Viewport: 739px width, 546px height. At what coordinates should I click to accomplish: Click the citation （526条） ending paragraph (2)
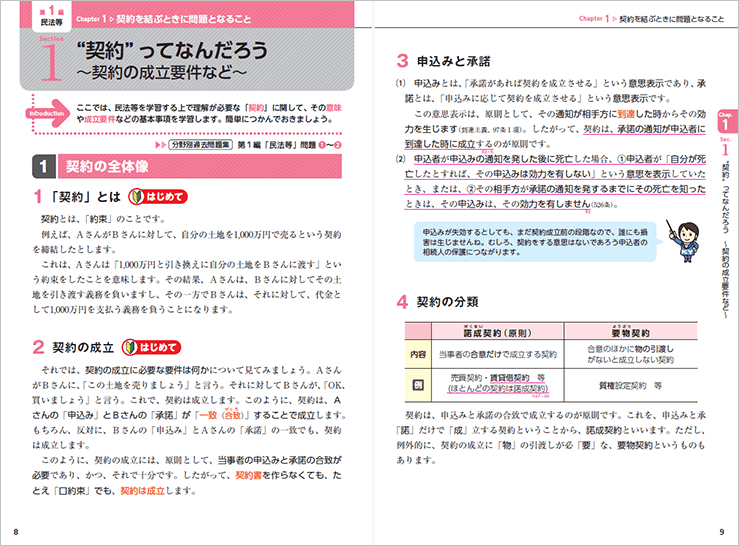[x=603, y=205]
